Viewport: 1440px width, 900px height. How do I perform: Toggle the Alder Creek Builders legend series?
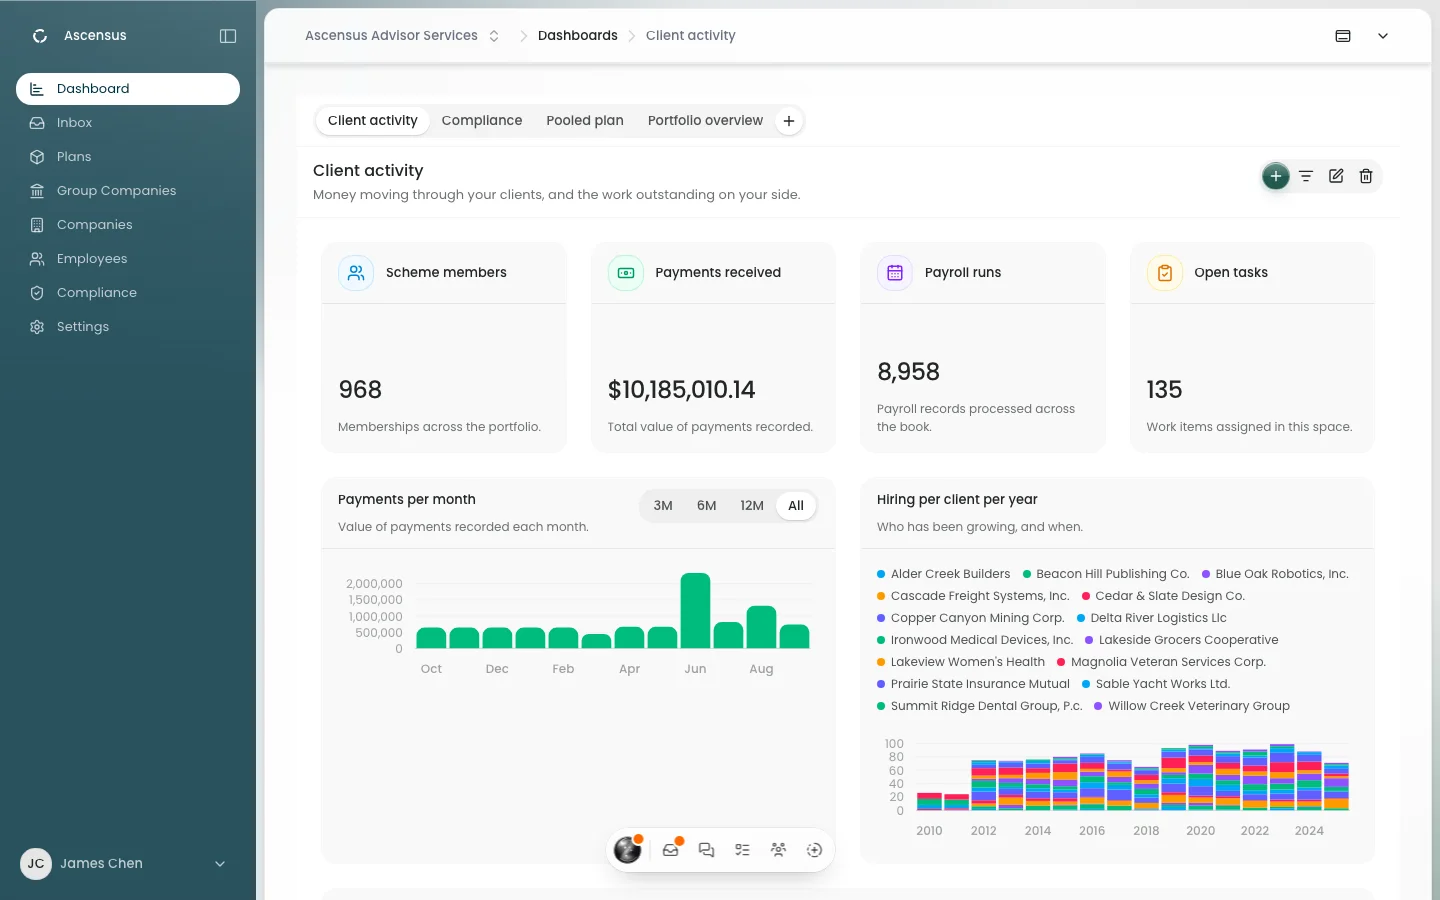(x=943, y=574)
